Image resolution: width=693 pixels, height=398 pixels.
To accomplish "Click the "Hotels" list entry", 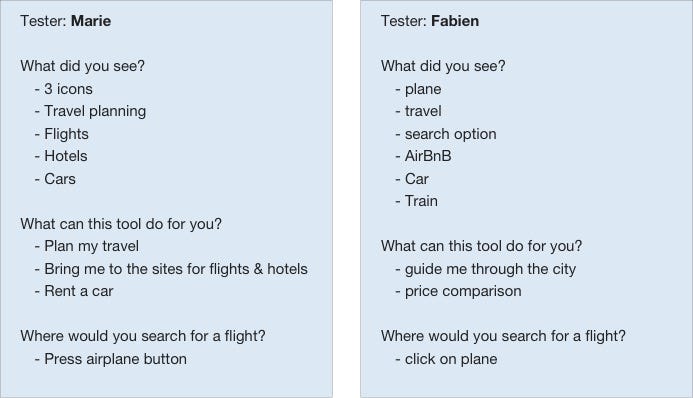I will tap(65, 156).
